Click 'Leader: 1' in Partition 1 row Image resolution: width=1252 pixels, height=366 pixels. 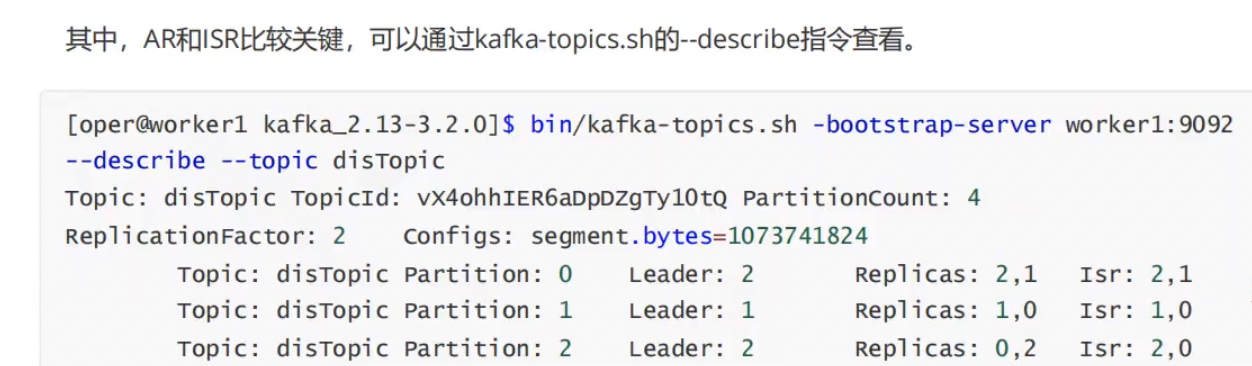[x=692, y=311]
